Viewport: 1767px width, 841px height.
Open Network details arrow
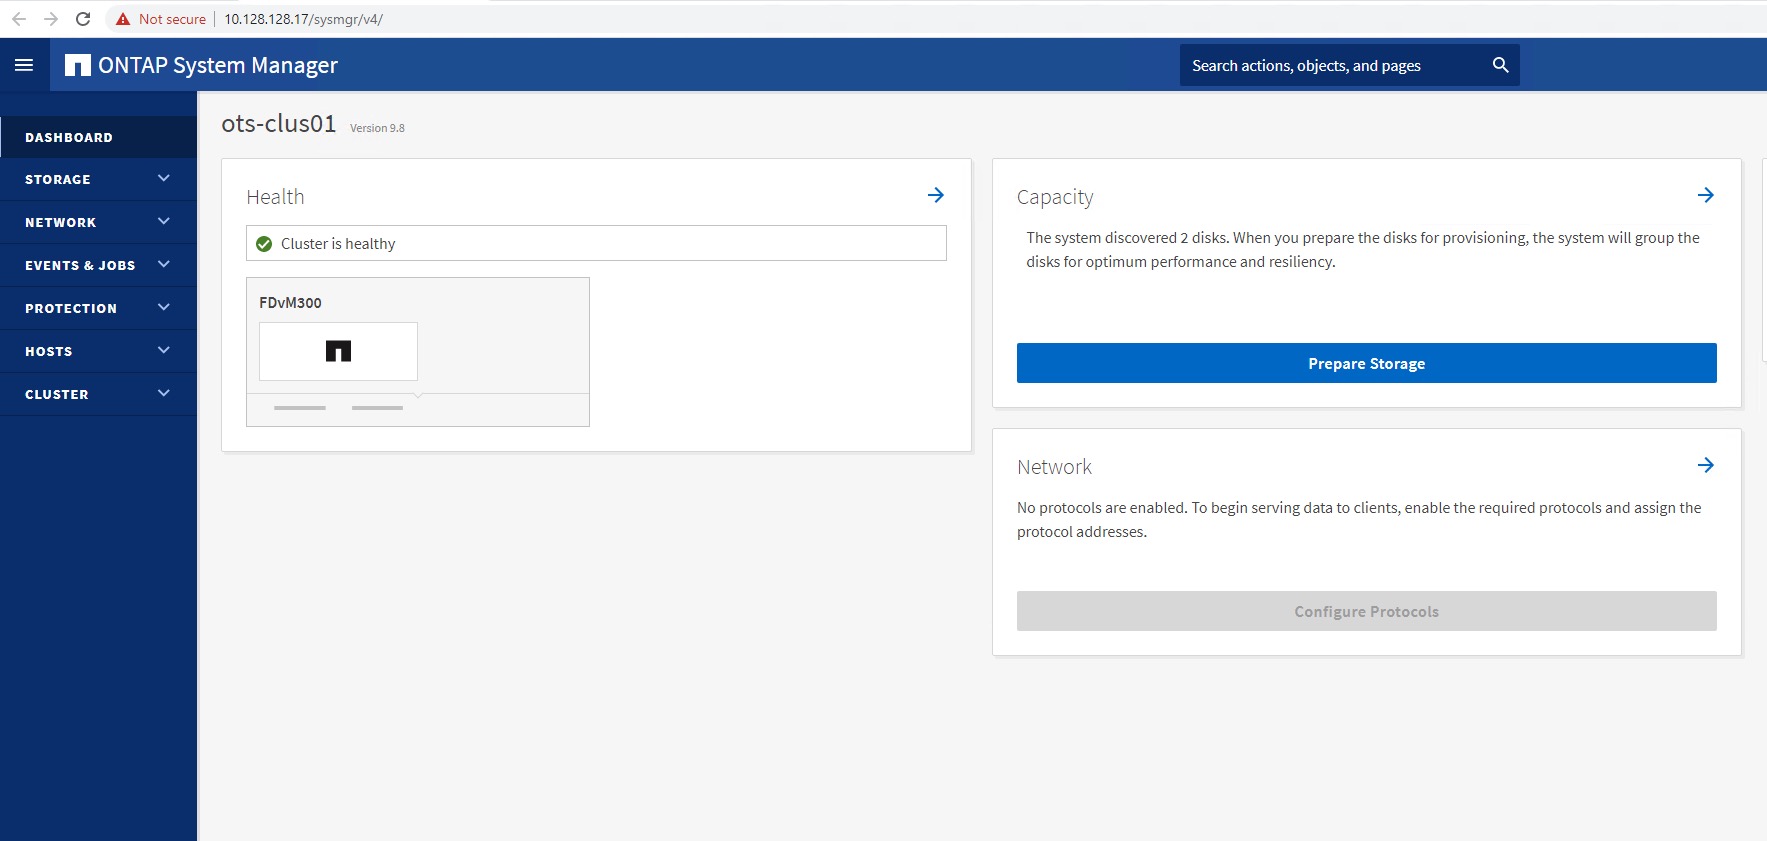1705,465
